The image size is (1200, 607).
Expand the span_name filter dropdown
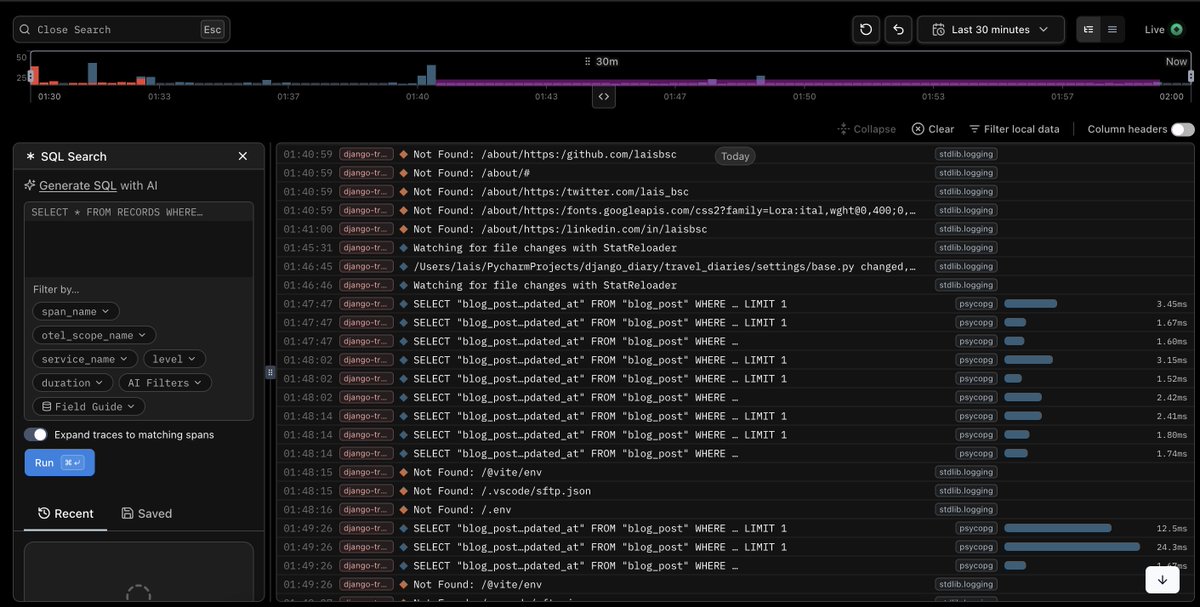[x=76, y=312]
